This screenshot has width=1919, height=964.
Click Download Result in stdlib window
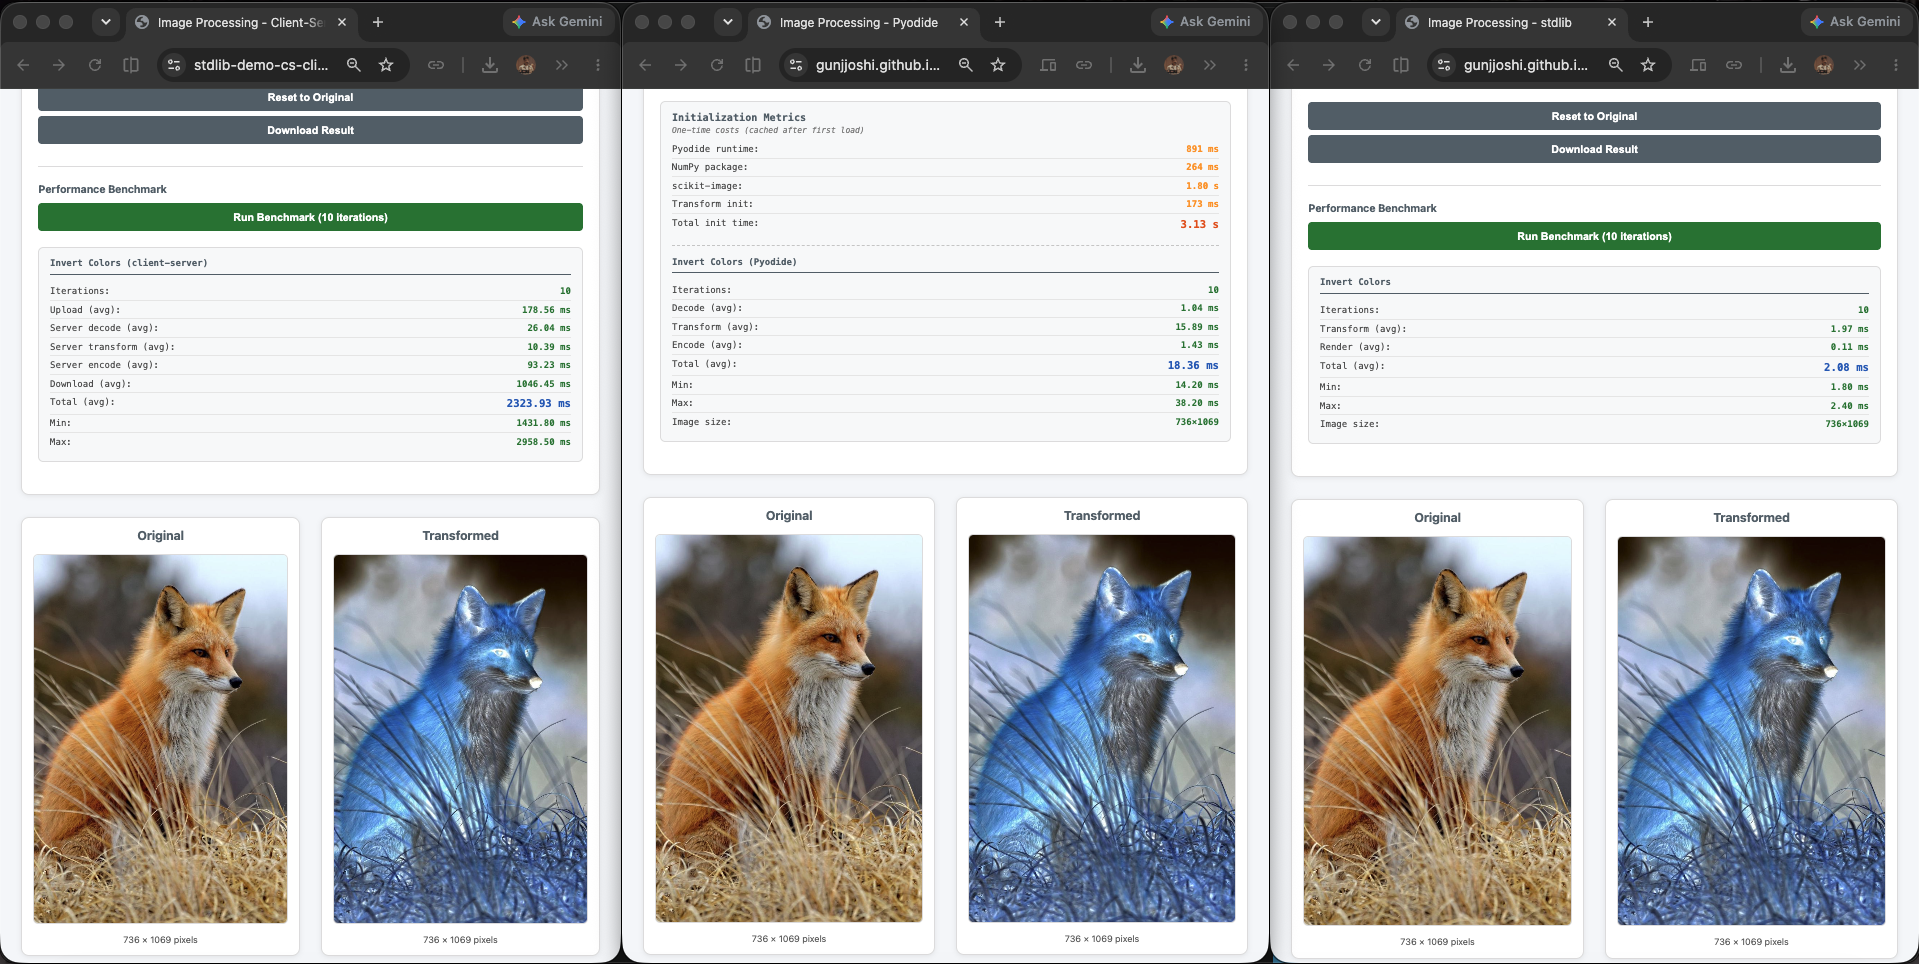[1594, 149]
